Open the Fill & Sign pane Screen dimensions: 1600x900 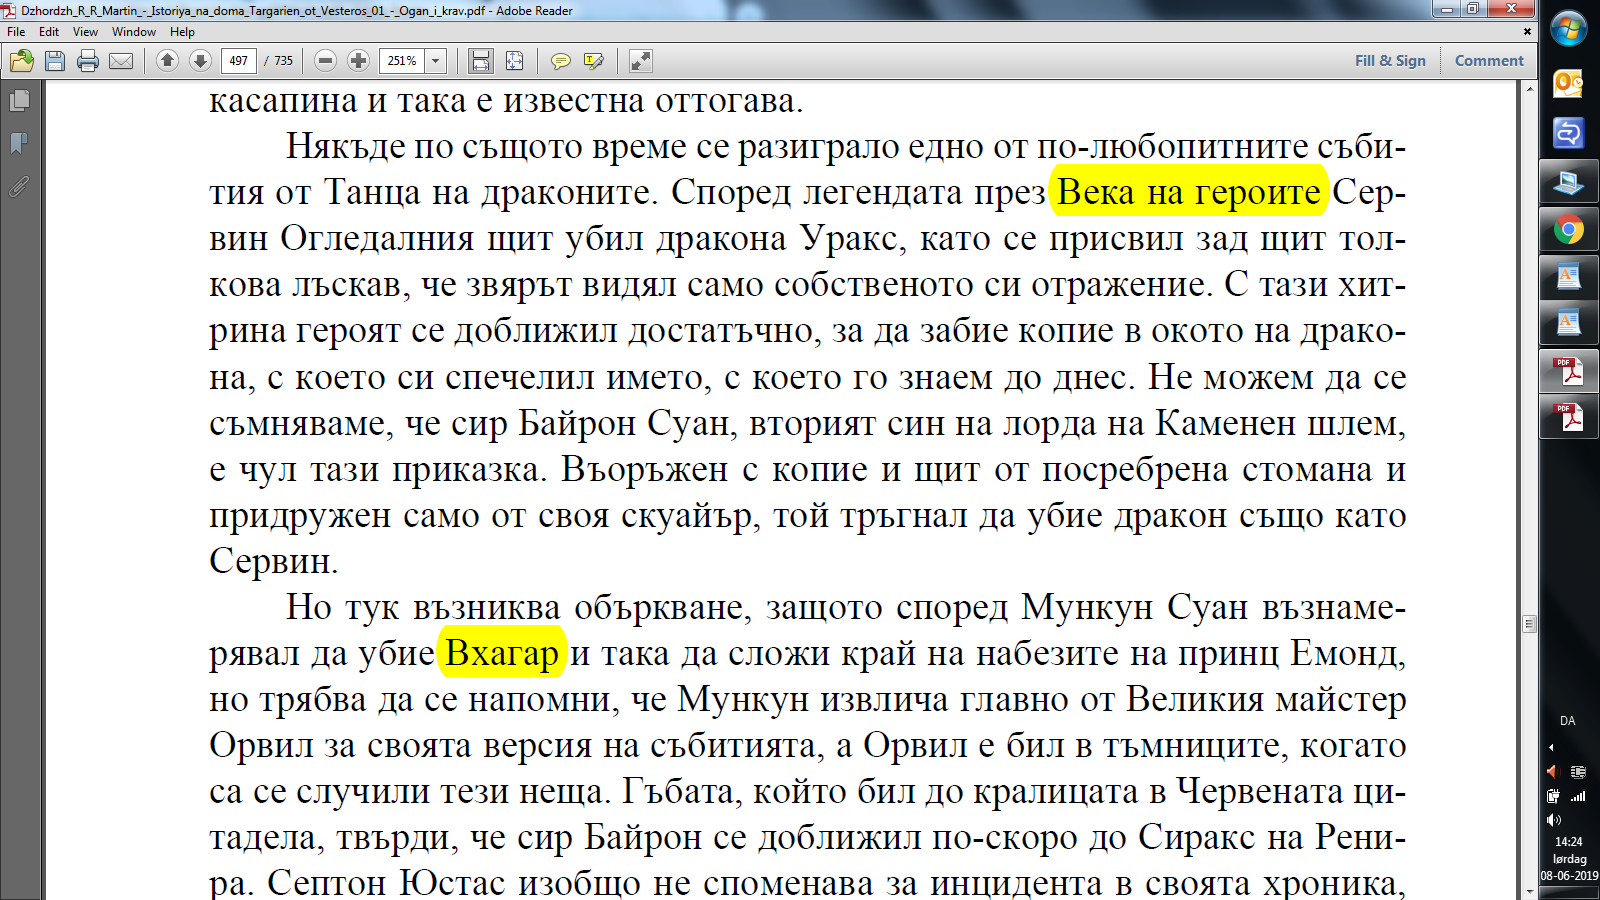coord(1390,61)
